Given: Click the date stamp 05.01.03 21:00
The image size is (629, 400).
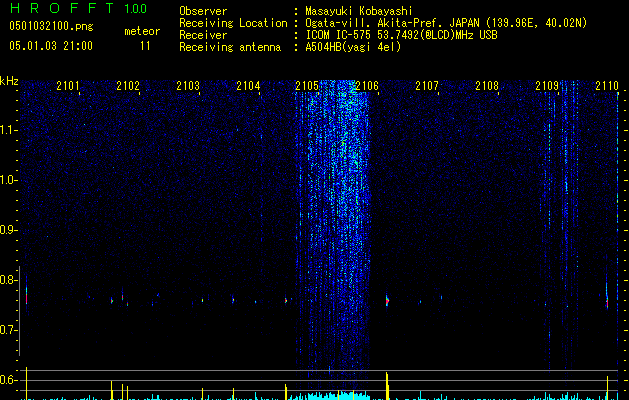Looking at the screenshot, I should coord(51,45).
